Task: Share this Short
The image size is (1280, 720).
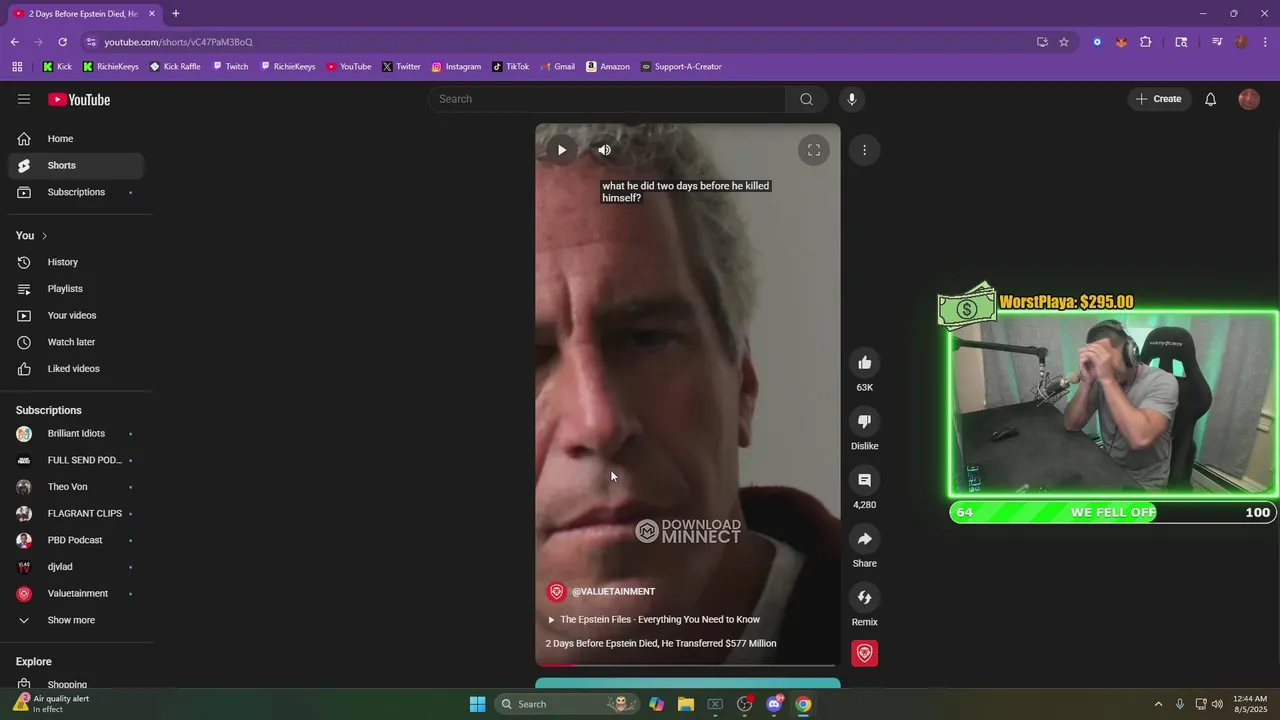Action: (865, 539)
